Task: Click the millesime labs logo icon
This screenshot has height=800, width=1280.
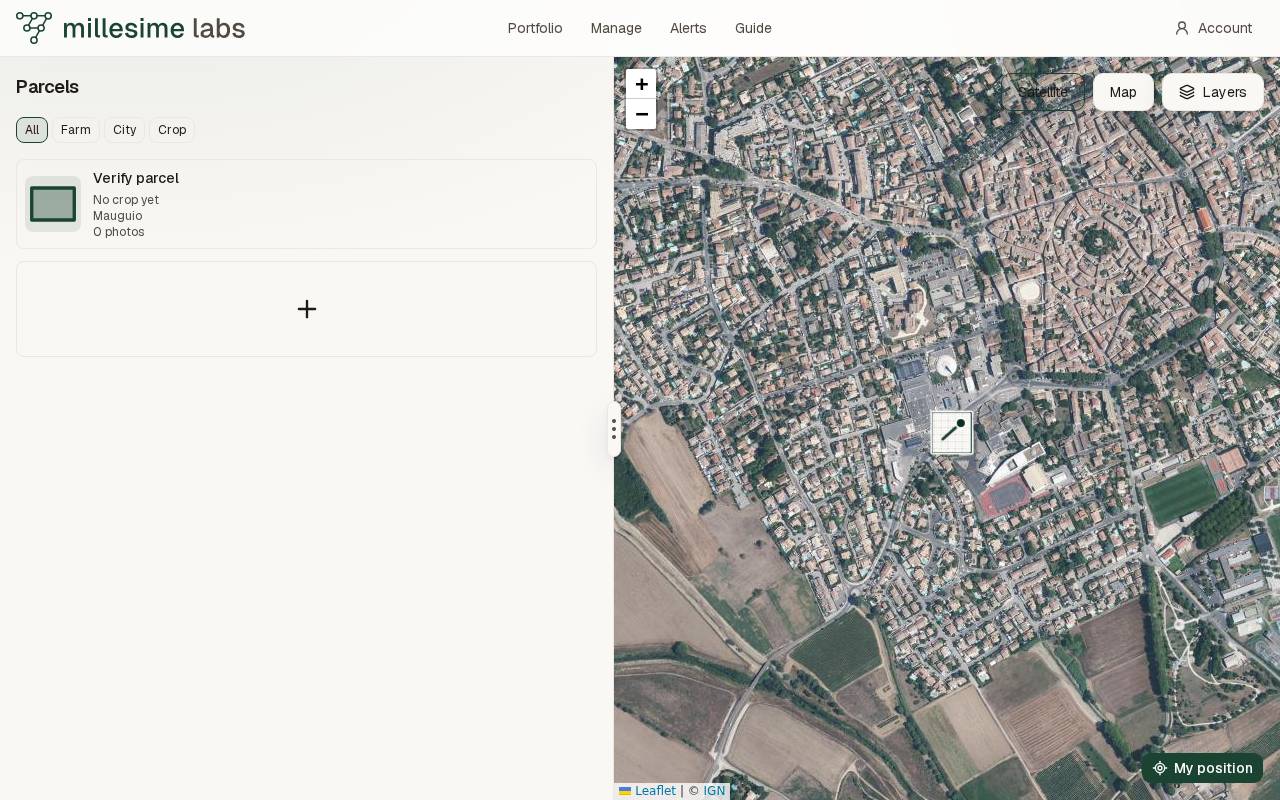Action: (x=34, y=28)
